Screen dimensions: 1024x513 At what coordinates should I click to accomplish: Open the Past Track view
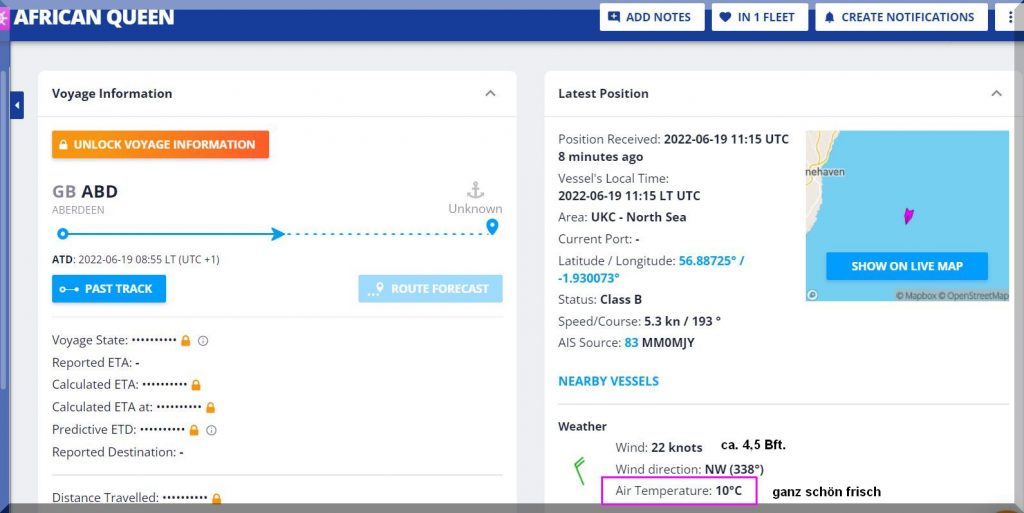click(109, 289)
